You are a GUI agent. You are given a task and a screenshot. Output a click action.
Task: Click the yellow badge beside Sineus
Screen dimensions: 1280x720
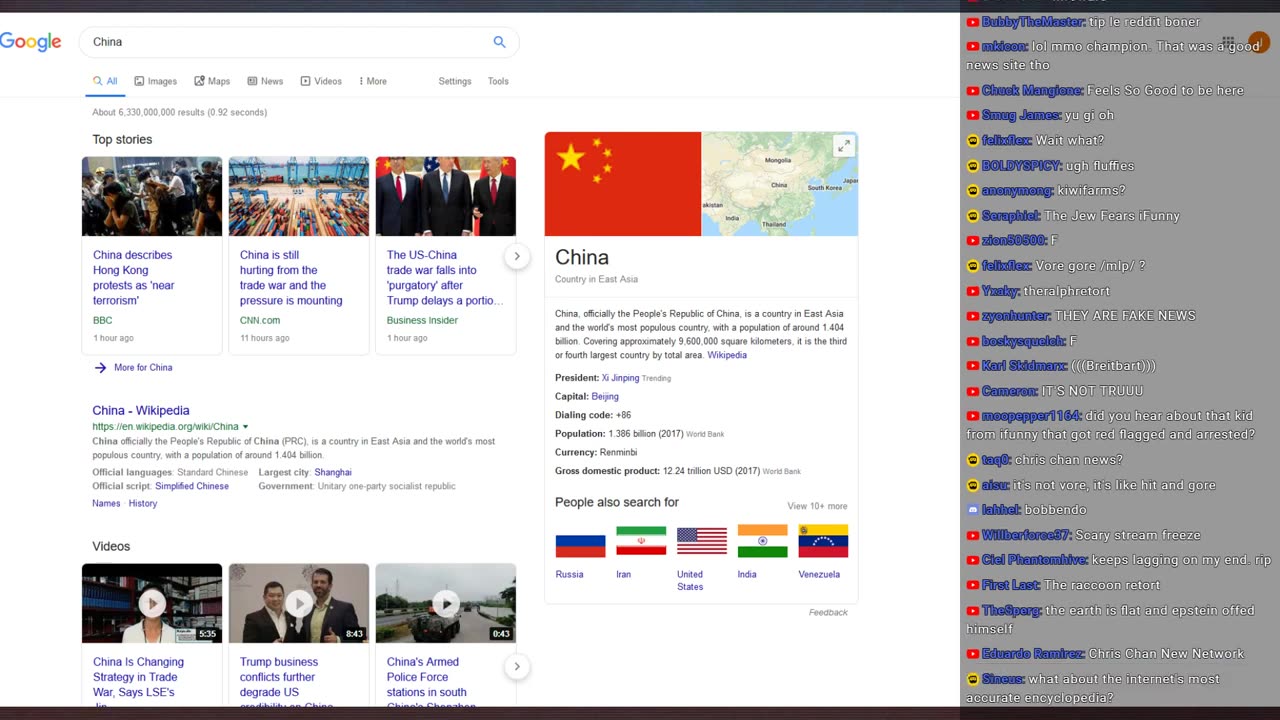point(973,679)
